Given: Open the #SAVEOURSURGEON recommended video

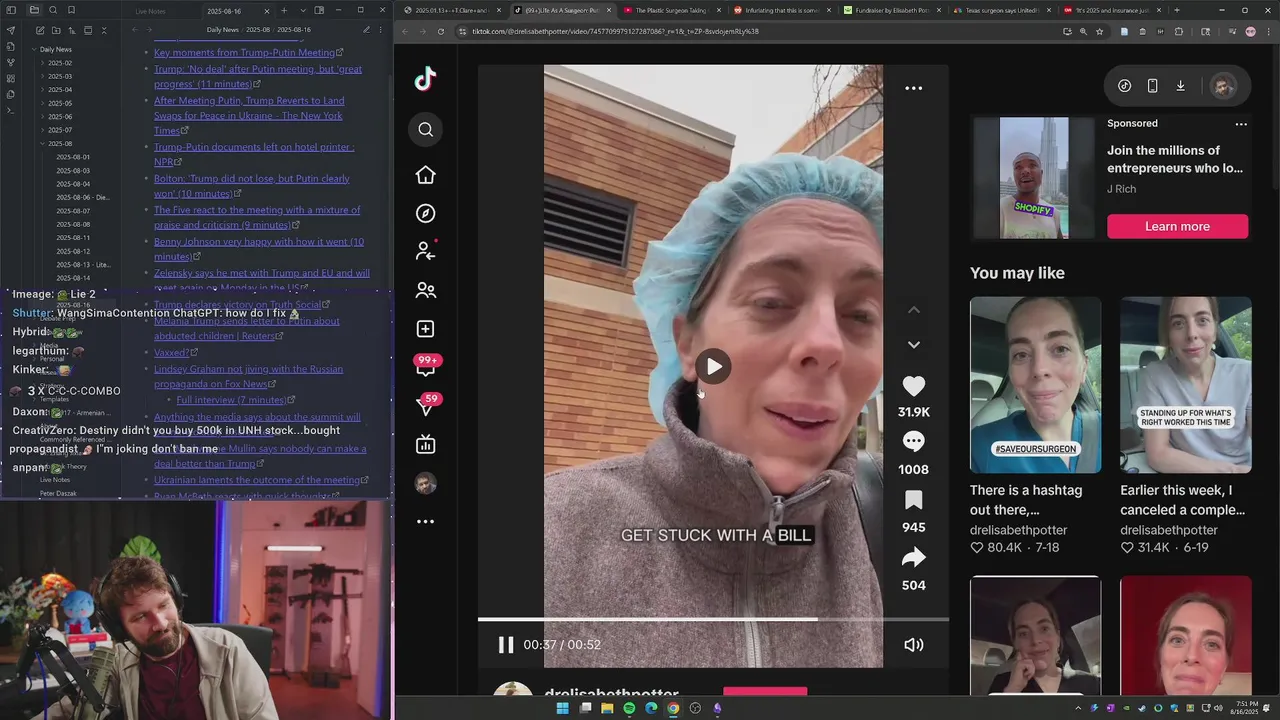Looking at the screenshot, I should pyautogui.click(x=1035, y=385).
